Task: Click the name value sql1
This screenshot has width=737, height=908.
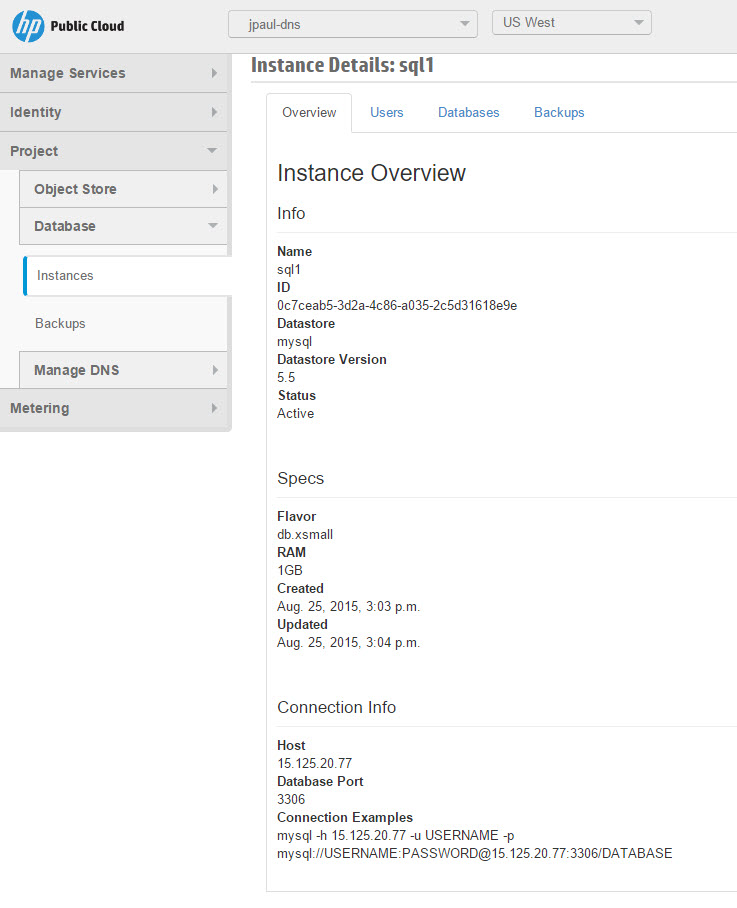Action: point(289,269)
